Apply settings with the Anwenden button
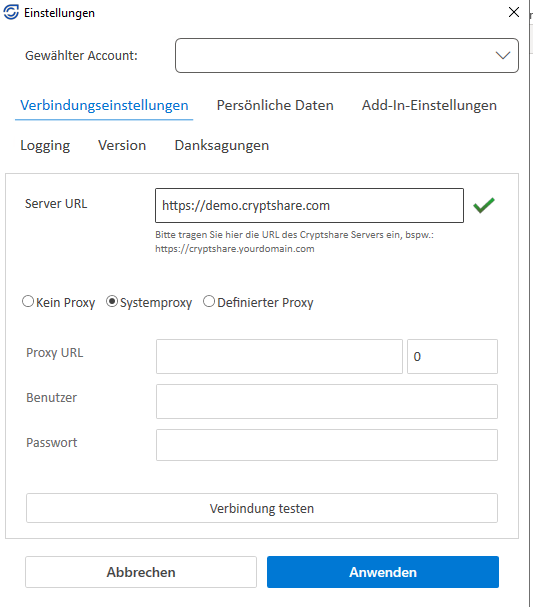Image resolution: width=533 pixels, height=607 pixels. [x=383, y=572]
